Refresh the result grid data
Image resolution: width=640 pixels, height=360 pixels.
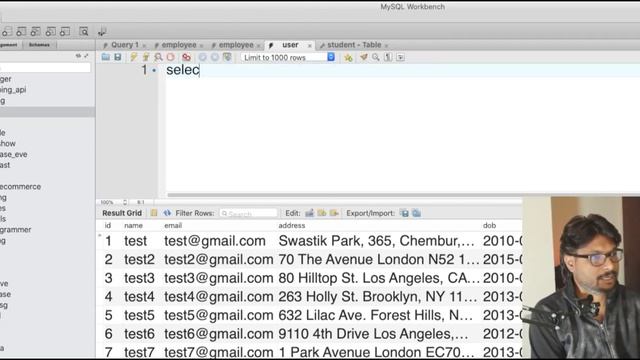(x=167, y=213)
